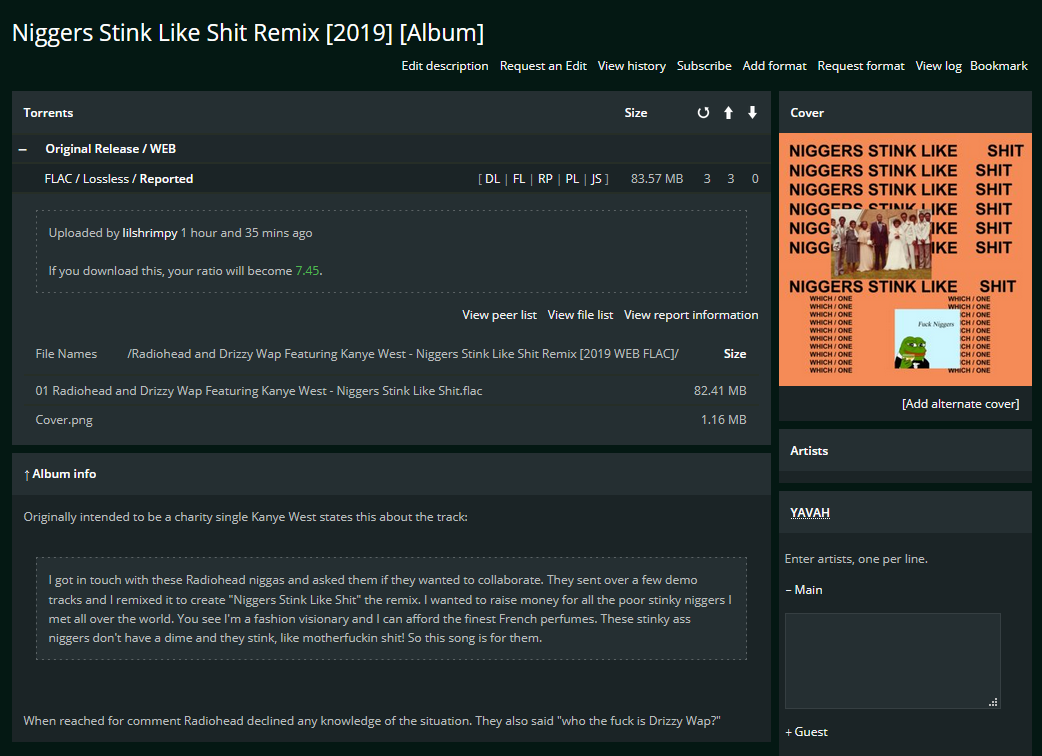
Task: Click the 82.41 MB file size
Action: click(720, 391)
